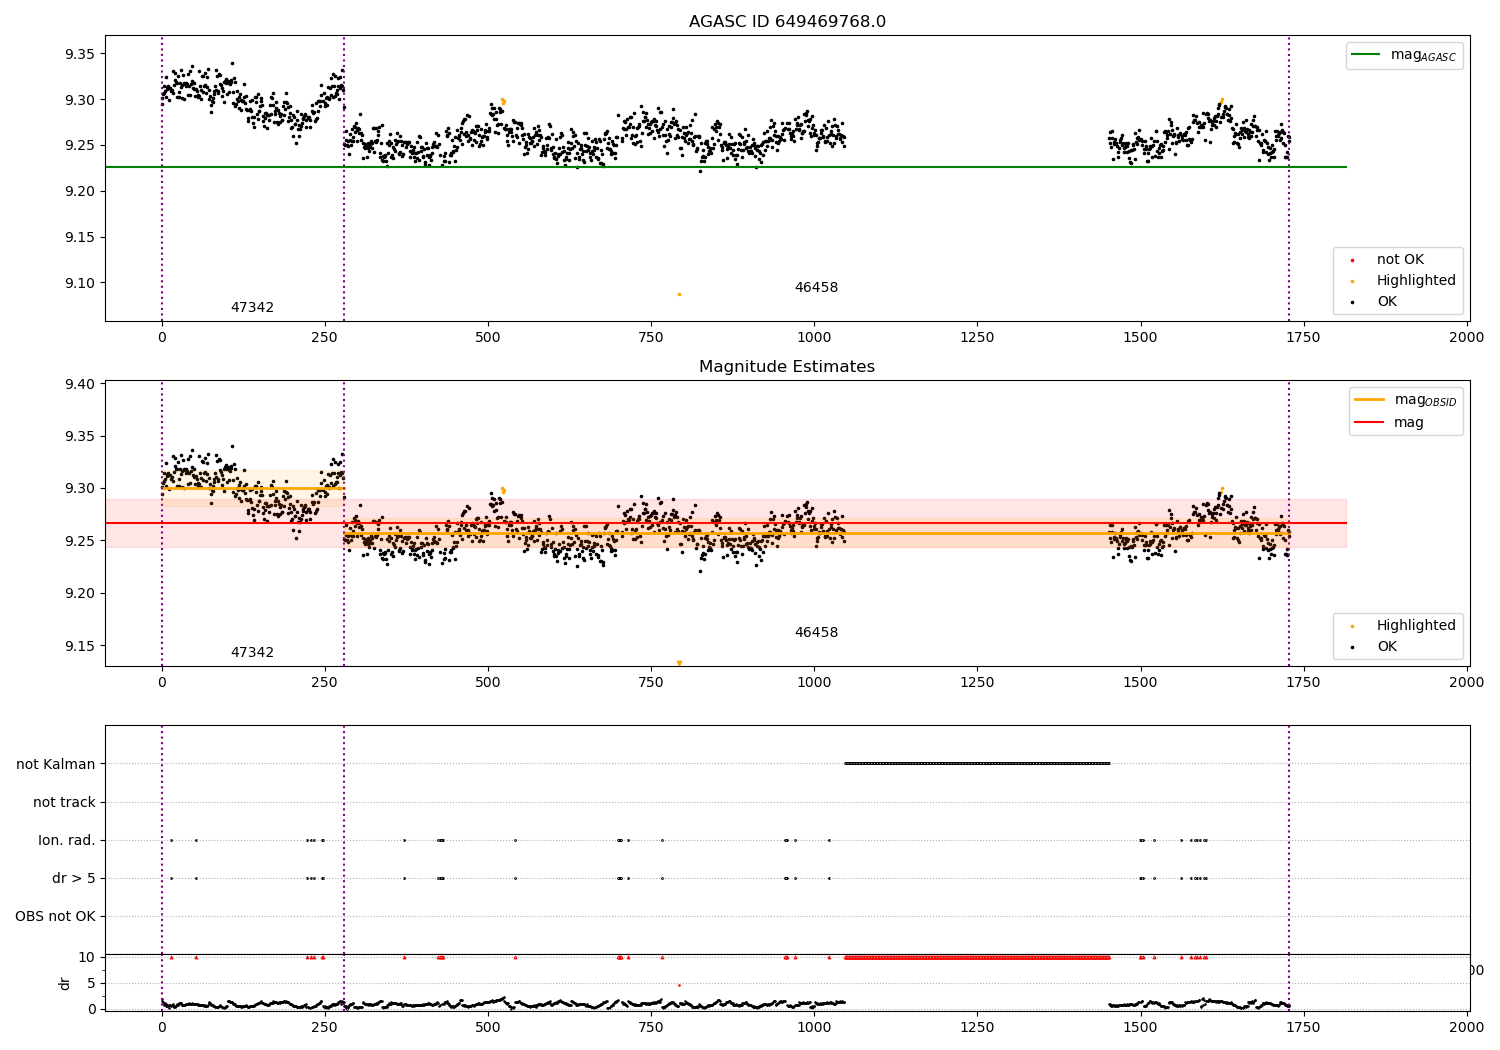
Task: Click the black 'not Kalman' data bar
Action: [977, 763]
